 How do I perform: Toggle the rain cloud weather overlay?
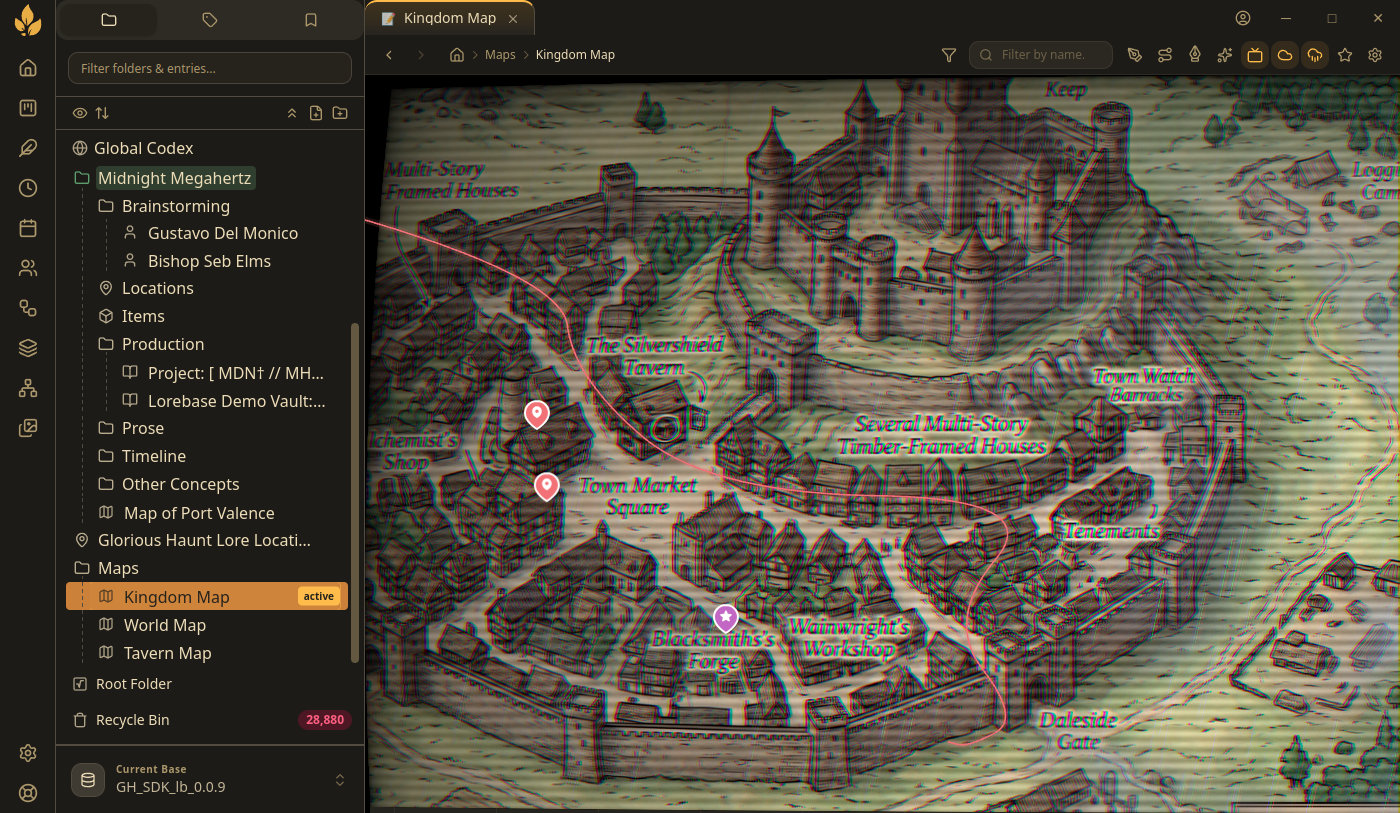[1315, 55]
